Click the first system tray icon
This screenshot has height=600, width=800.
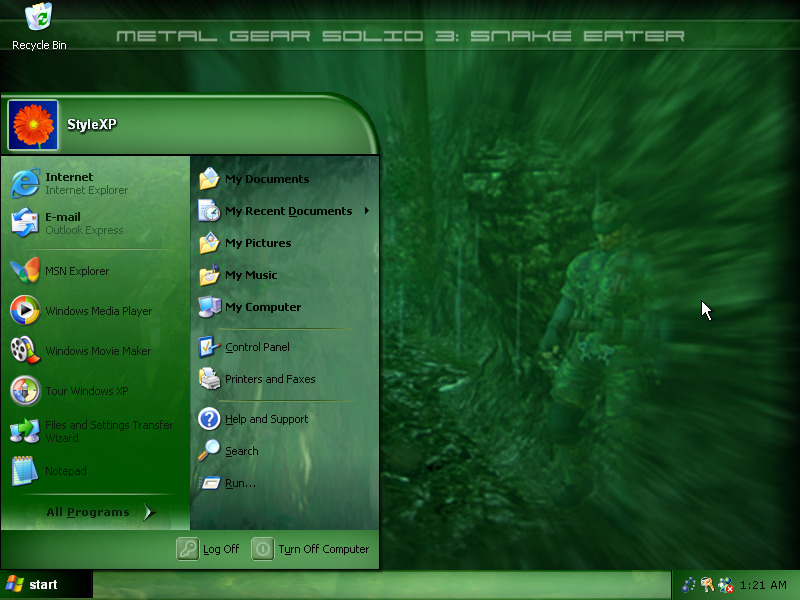coord(689,585)
